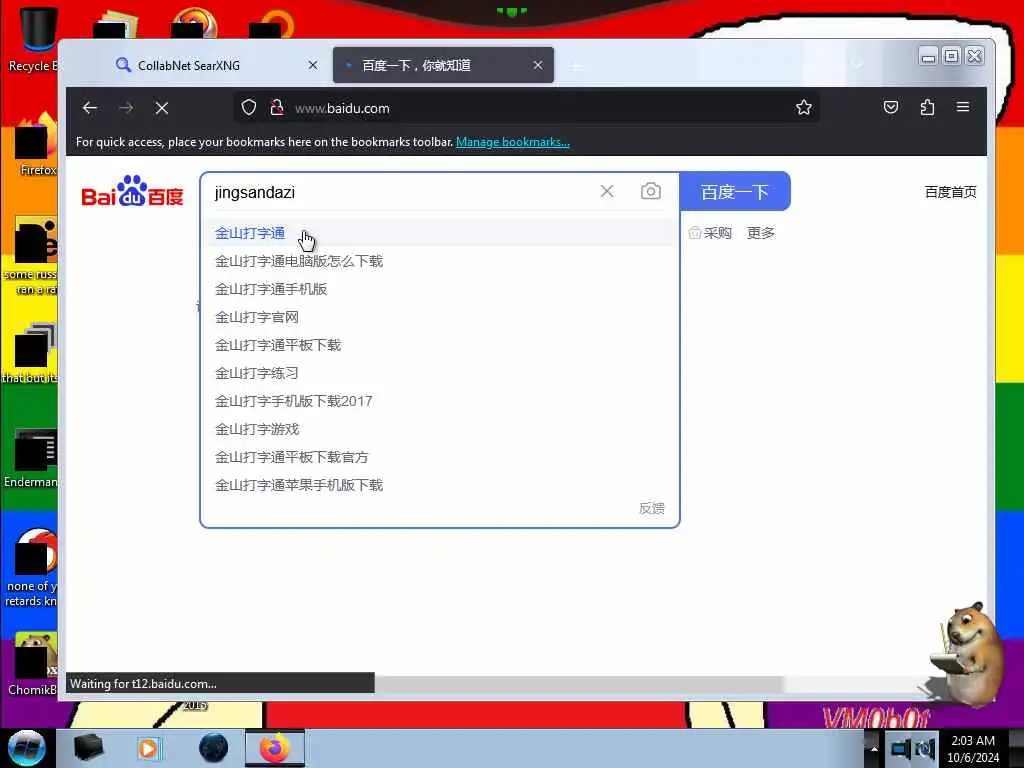Open site security padlock info

(277, 108)
